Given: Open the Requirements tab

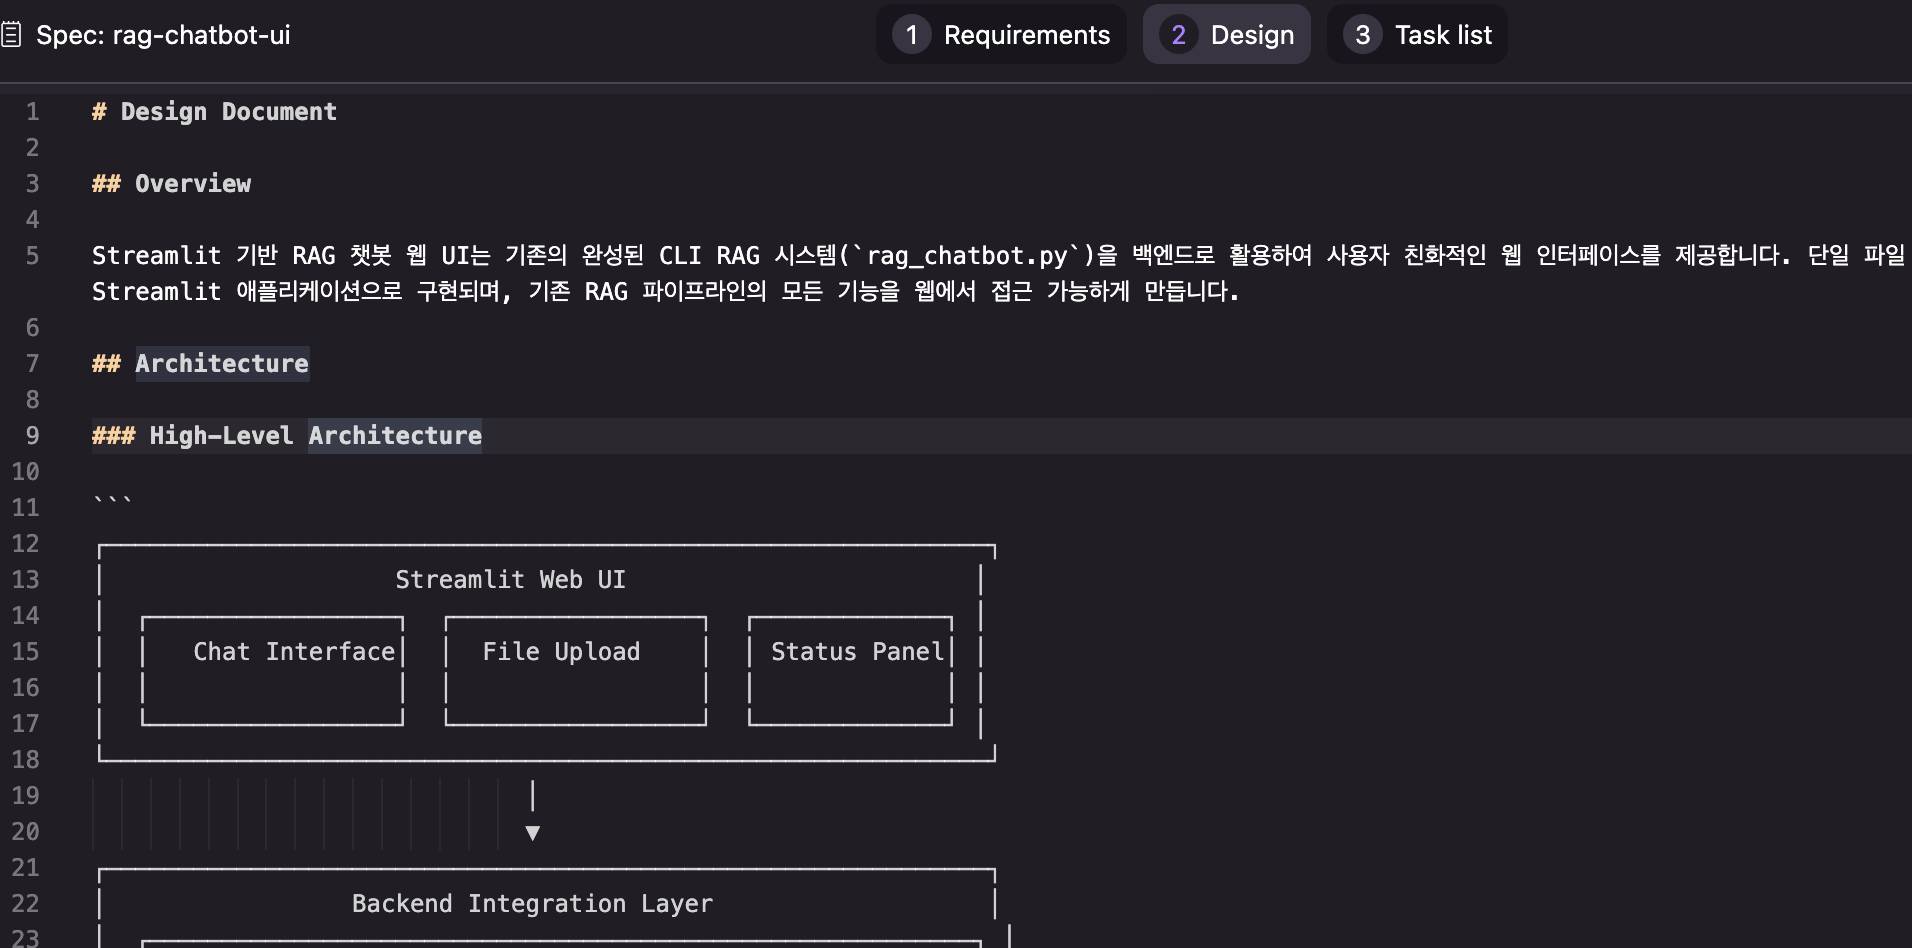Looking at the screenshot, I should (1001, 34).
